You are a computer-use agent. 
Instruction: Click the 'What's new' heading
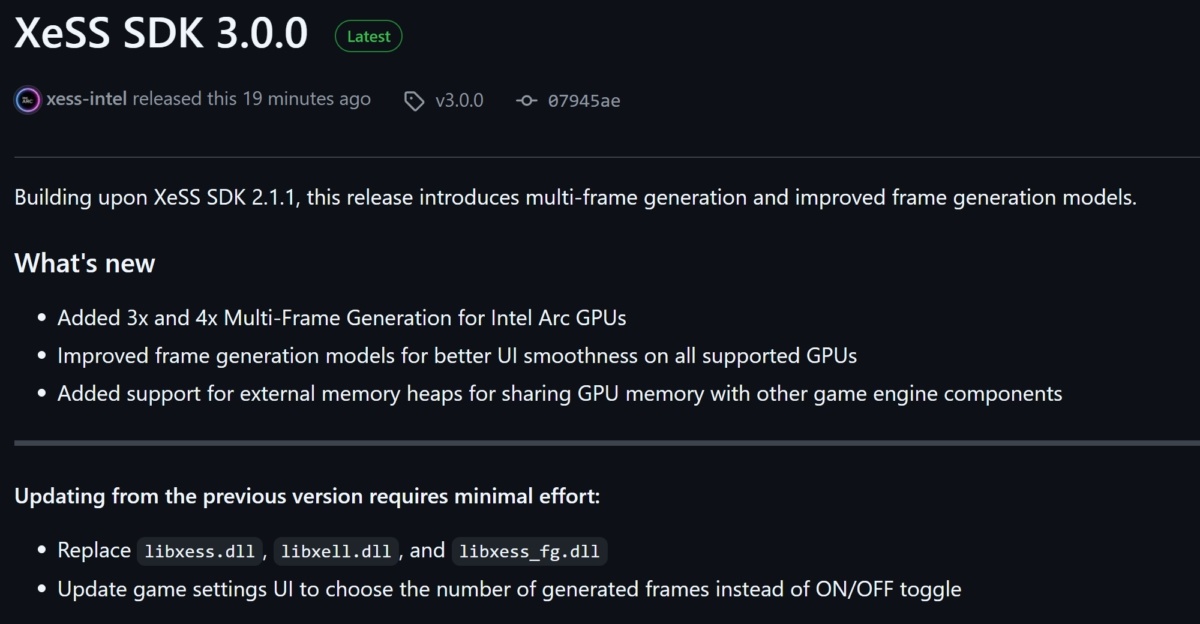85,263
